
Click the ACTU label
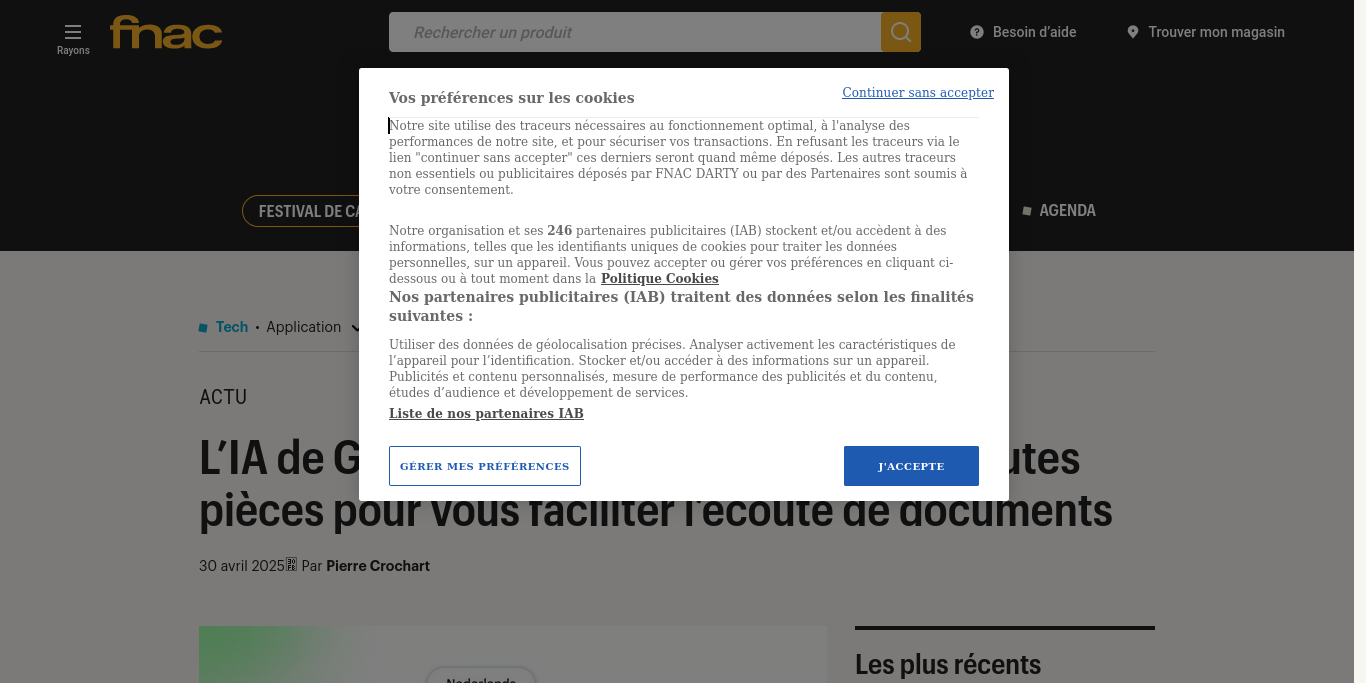[x=223, y=397]
